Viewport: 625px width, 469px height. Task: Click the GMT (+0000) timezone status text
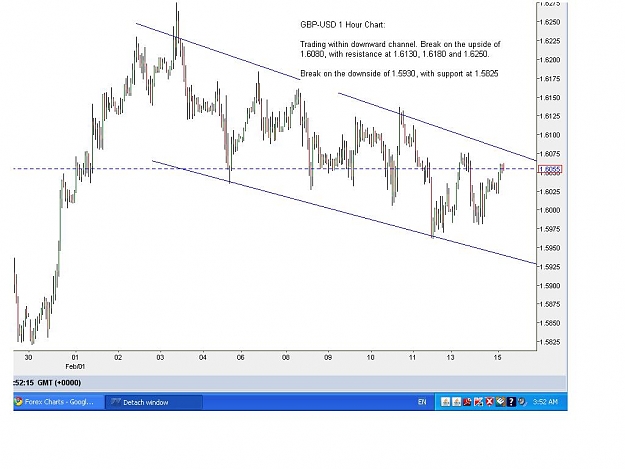[x=59, y=383]
